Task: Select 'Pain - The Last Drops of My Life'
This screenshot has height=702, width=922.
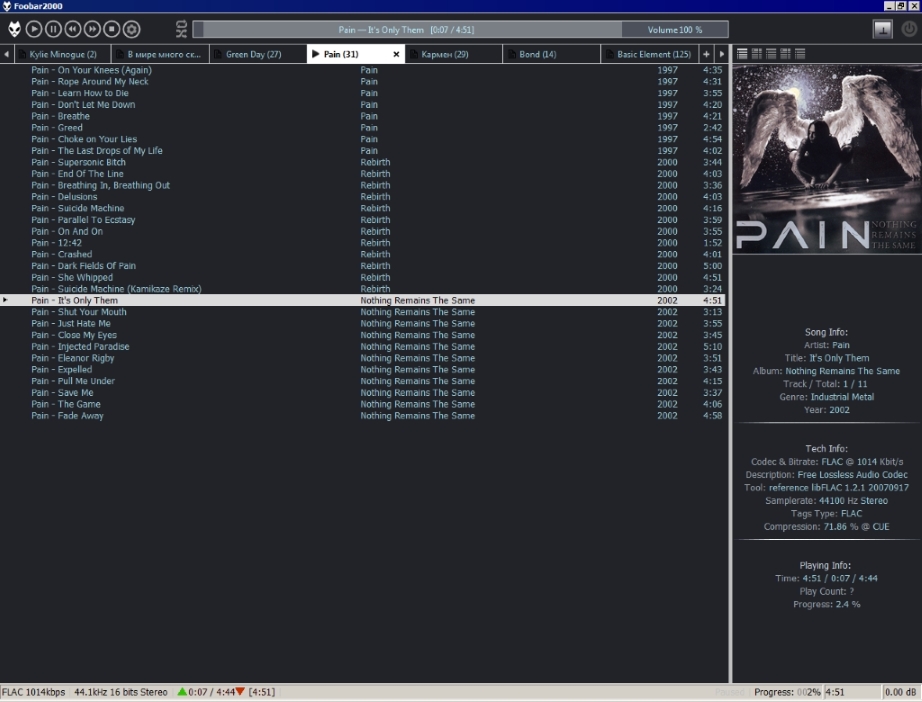Action: point(362,151)
